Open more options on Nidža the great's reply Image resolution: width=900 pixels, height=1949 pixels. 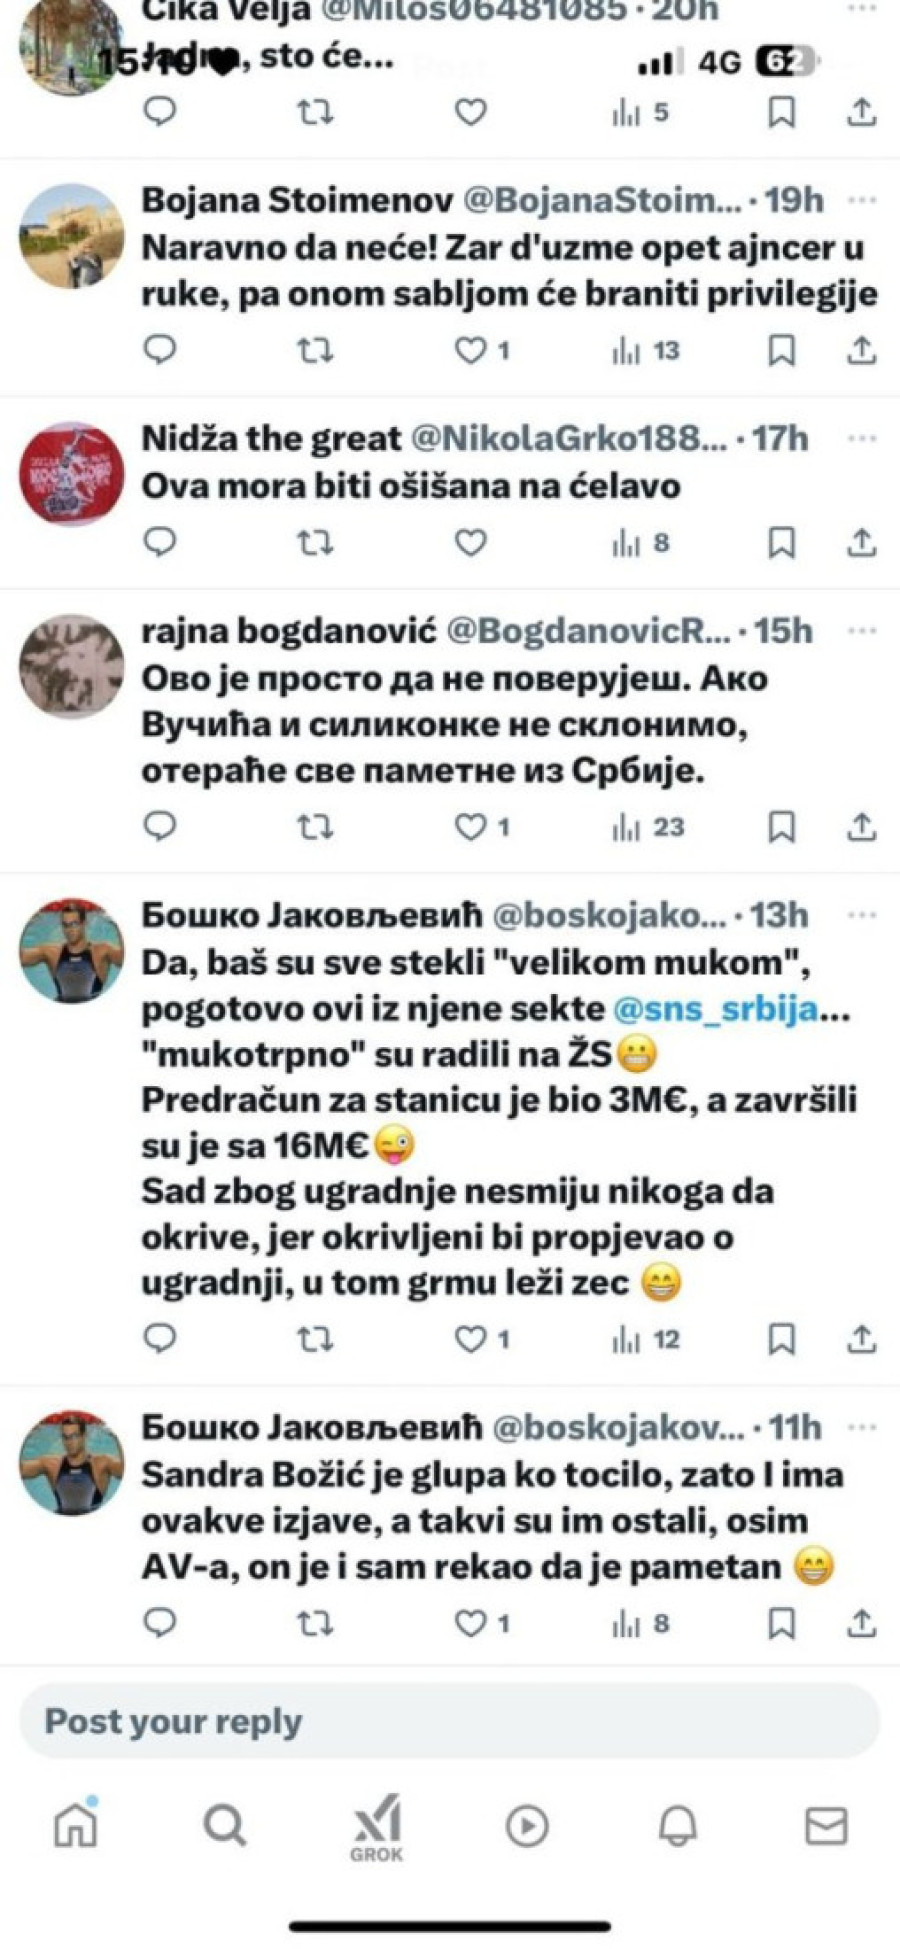(861, 438)
